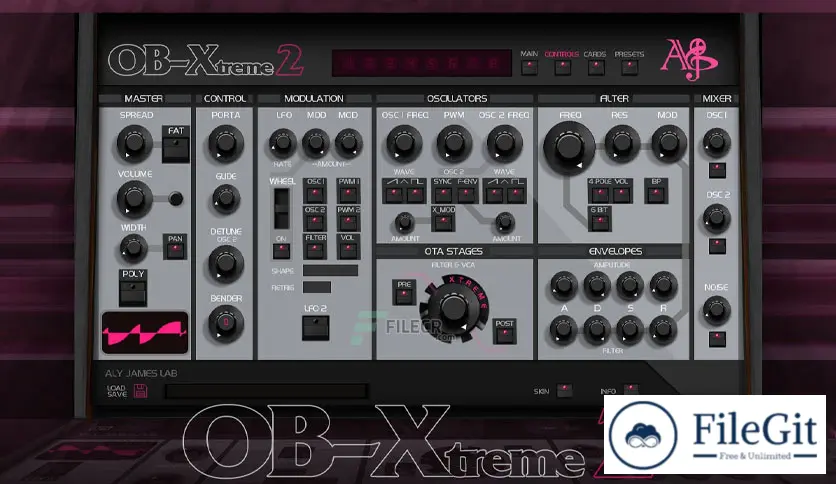Route LFO to FILTER button

(315, 251)
